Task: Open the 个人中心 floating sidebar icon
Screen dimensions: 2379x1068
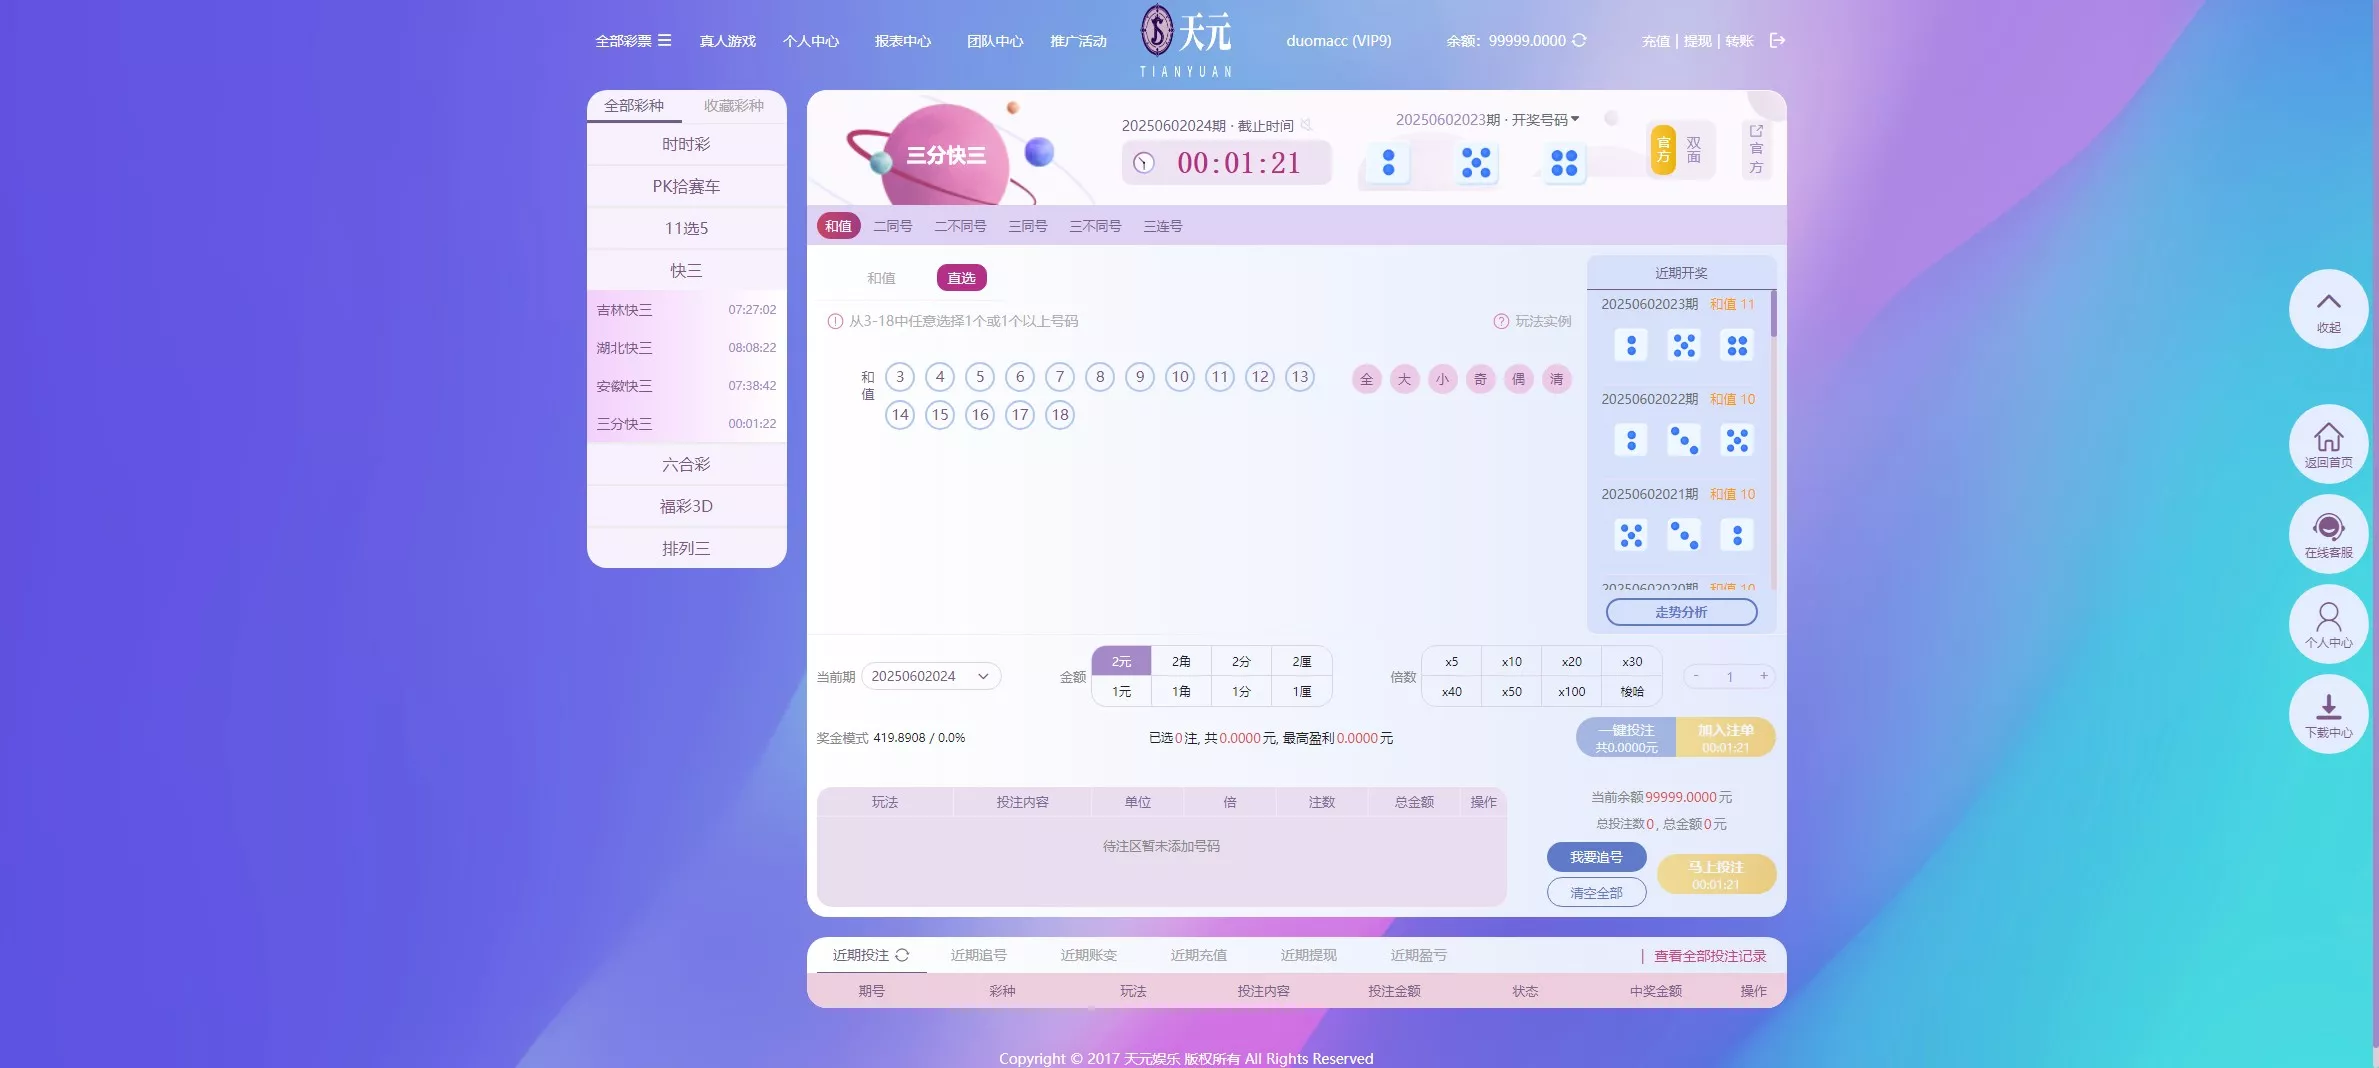Action: point(2328,624)
